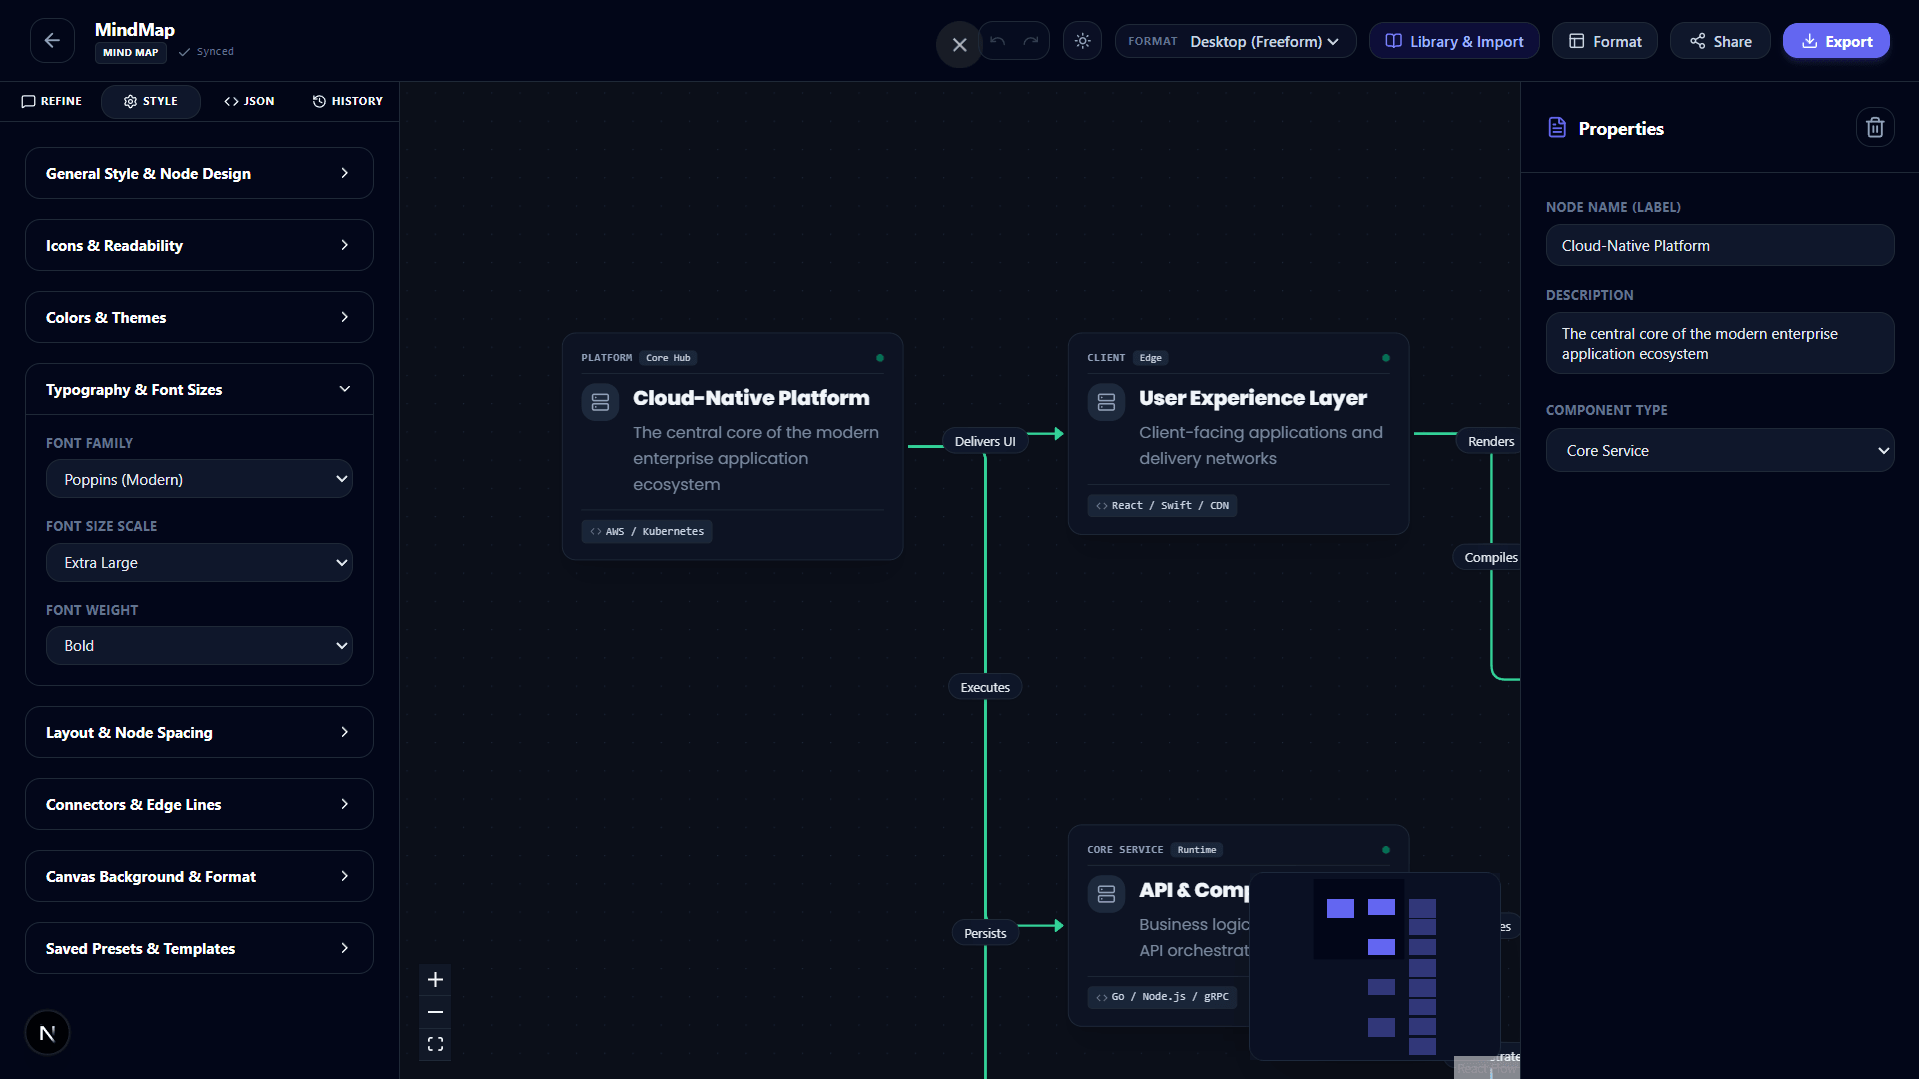The image size is (1919, 1079).
Task: Switch to the JSON tab
Action: click(249, 101)
